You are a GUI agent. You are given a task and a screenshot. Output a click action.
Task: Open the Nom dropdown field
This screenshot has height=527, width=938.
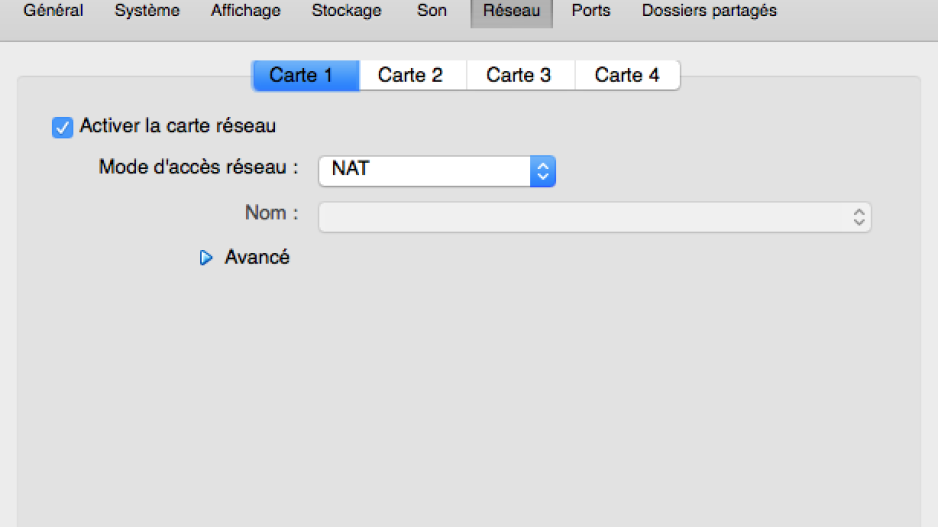coord(595,217)
